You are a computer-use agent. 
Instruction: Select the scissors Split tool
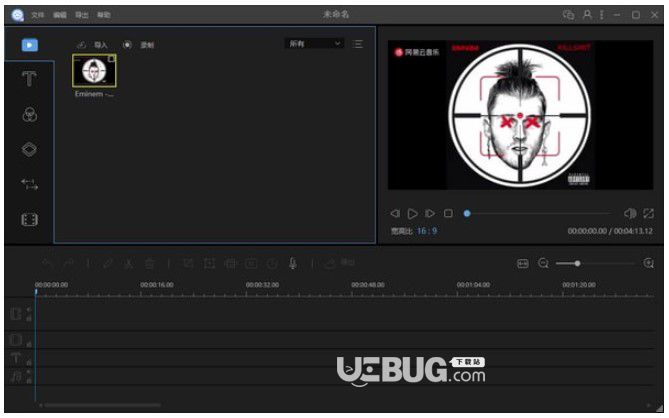pos(128,264)
